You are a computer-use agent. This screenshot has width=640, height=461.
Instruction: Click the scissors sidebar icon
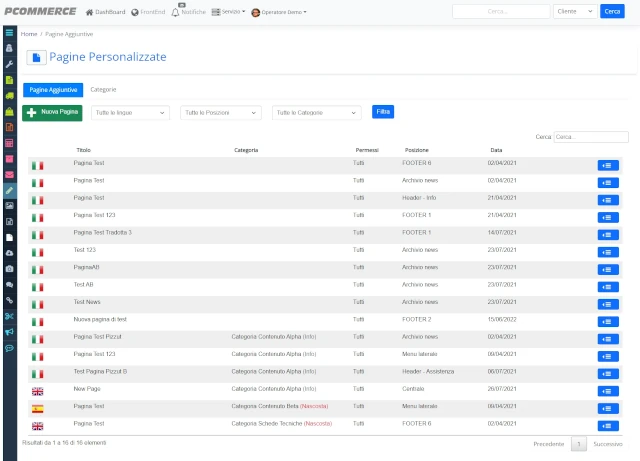(x=9, y=316)
